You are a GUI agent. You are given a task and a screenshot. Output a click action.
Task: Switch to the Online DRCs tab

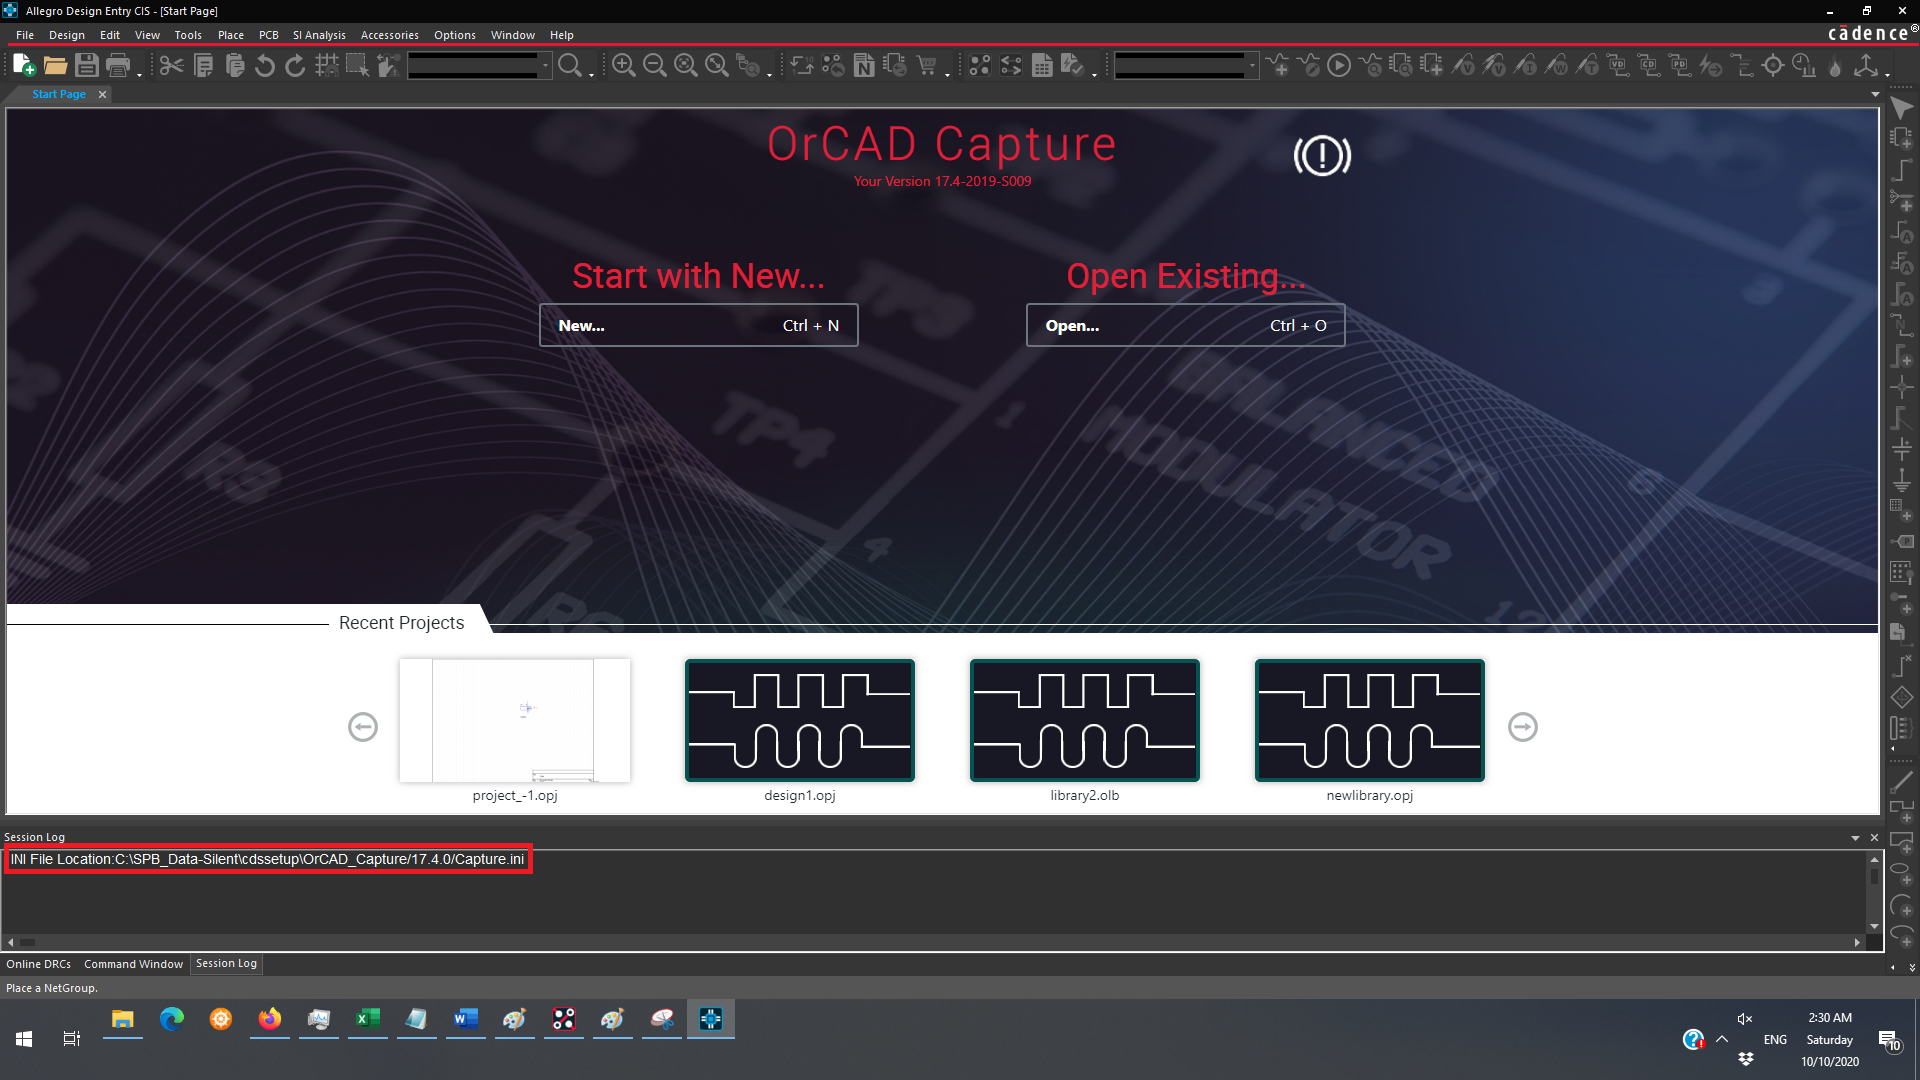39,964
